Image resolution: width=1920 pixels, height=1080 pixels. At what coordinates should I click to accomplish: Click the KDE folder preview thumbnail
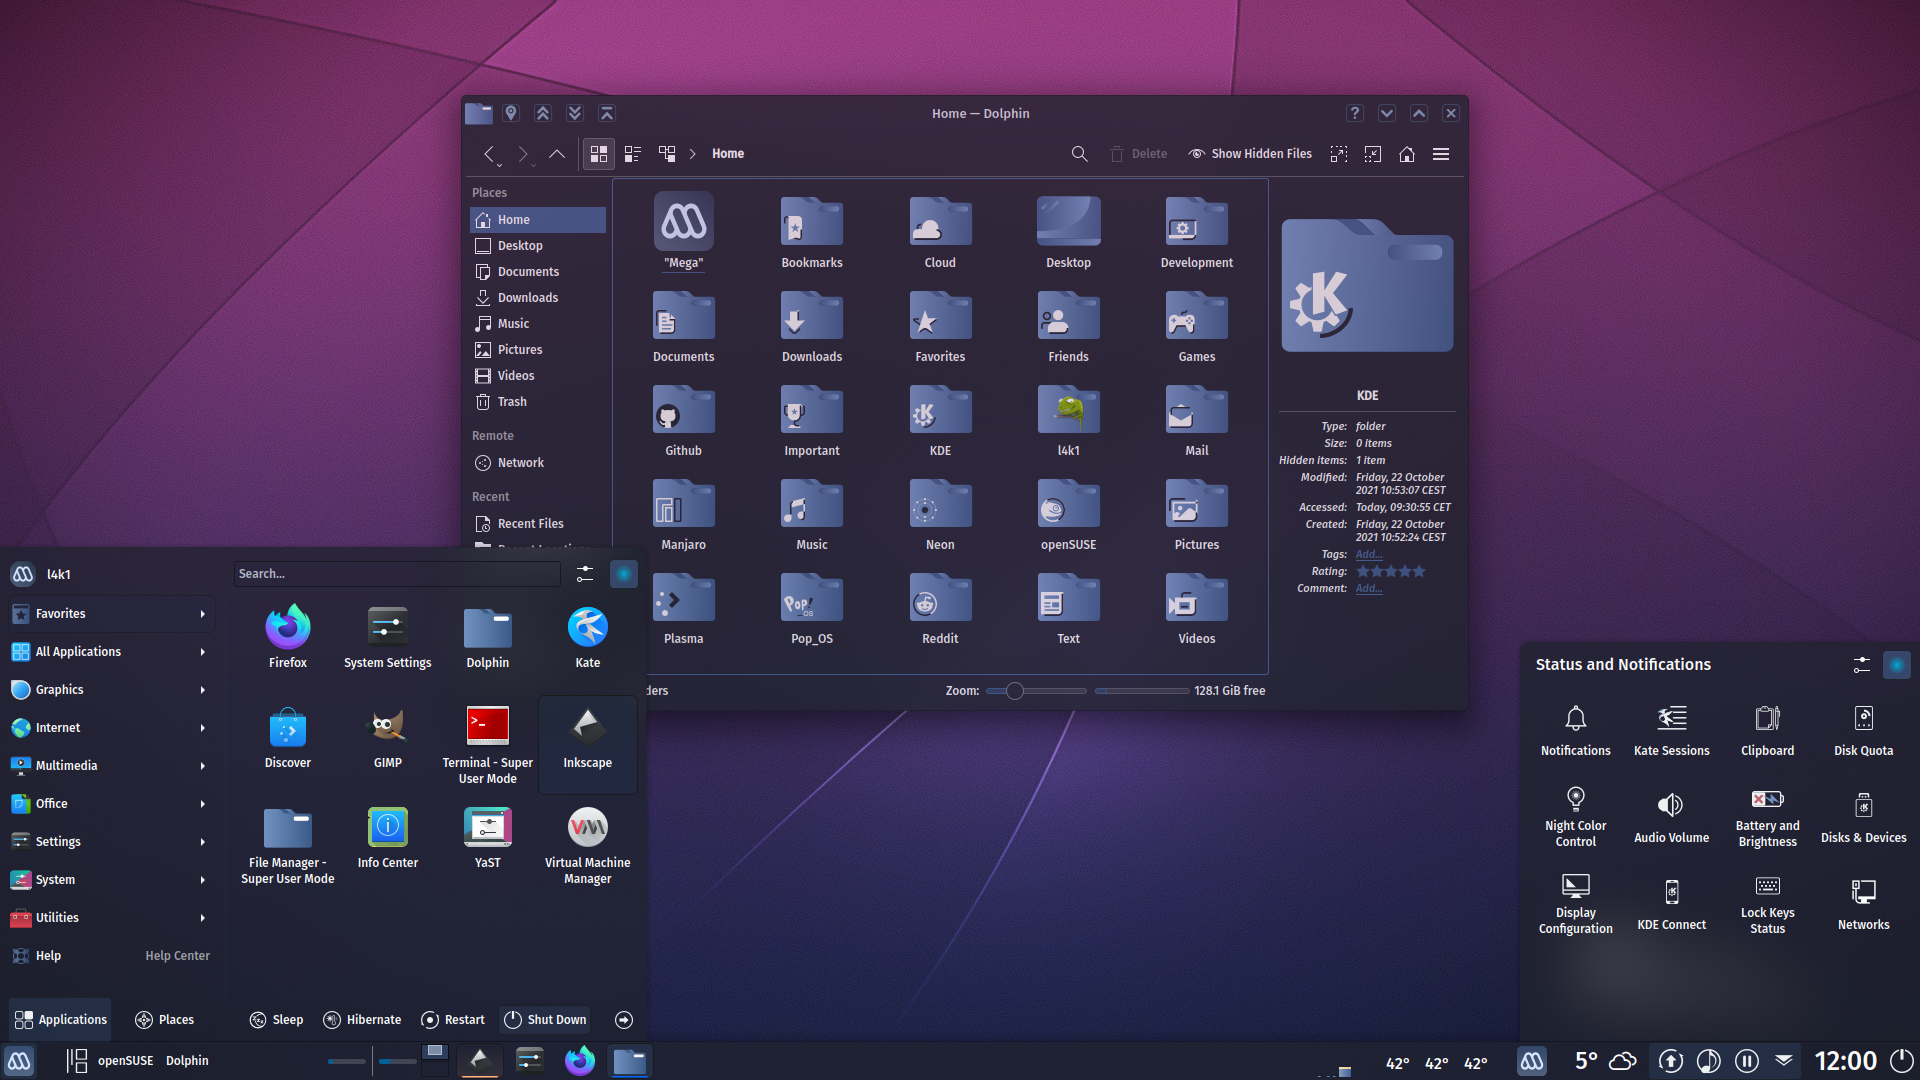(1367, 286)
